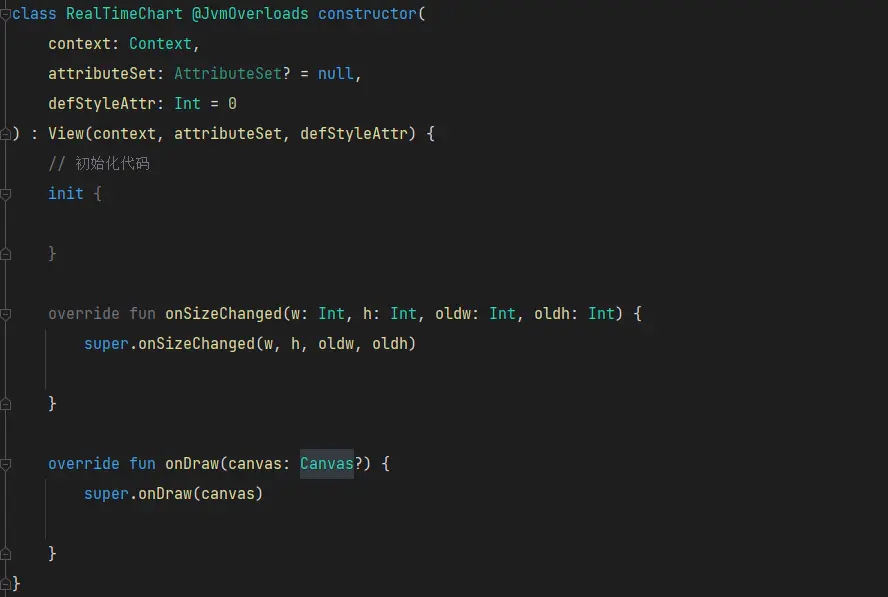888x597 pixels.
Task: Click fold end marker closing onDraw
Action: [6, 555]
